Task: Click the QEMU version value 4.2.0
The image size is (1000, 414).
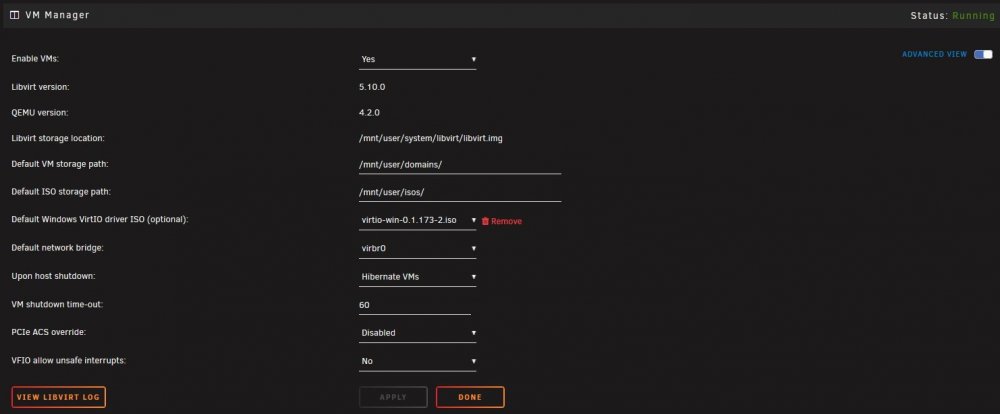Action: [369, 113]
